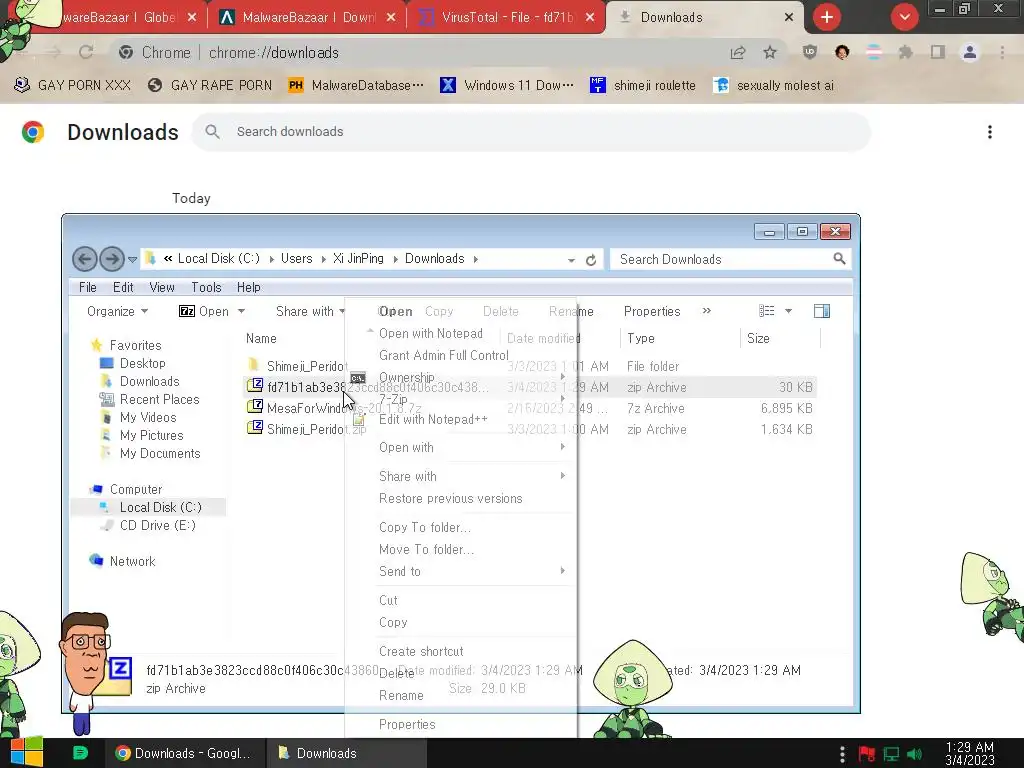Open the File menu in Explorer
1024x768 pixels.
[88, 287]
